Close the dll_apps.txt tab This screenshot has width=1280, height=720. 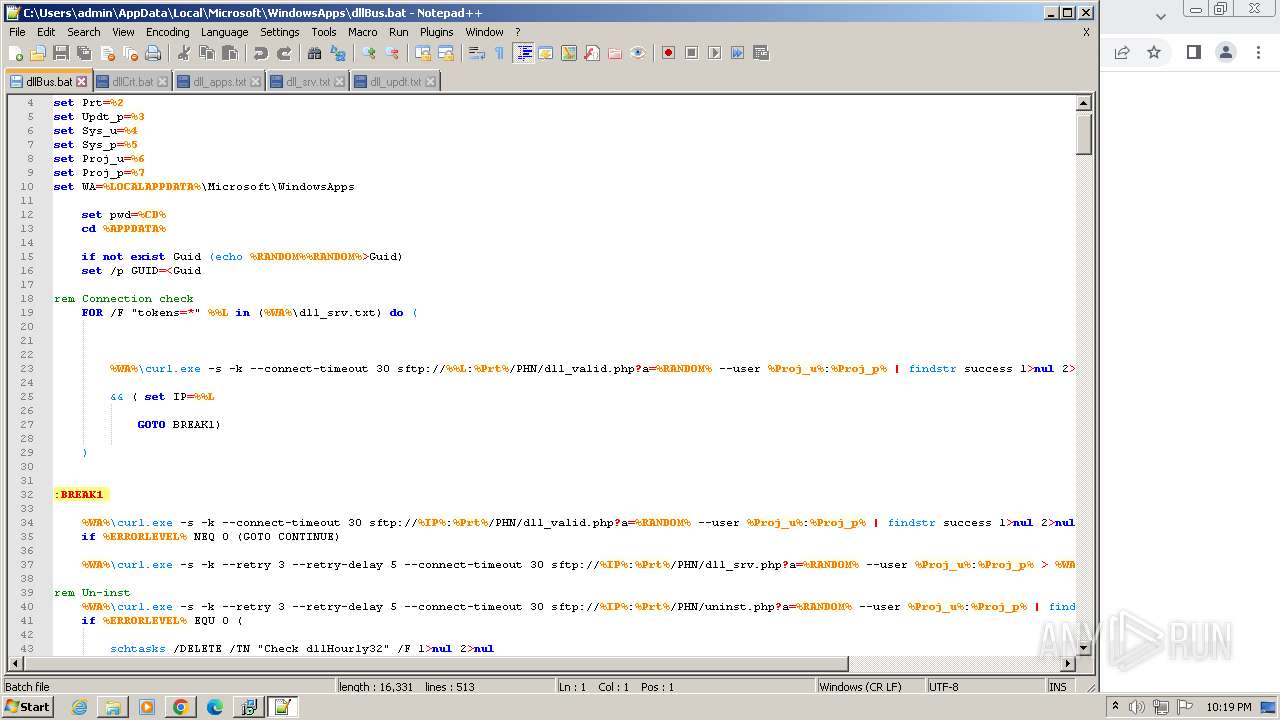click(x=255, y=82)
